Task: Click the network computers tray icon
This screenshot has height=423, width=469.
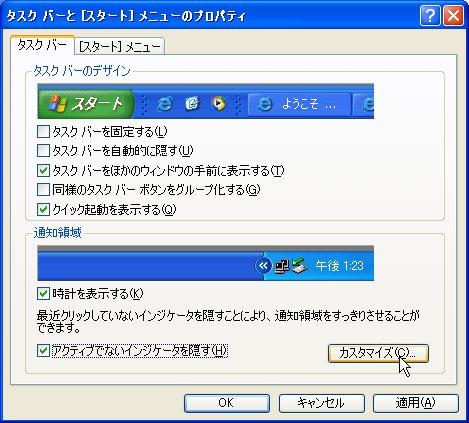Action: click(282, 267)
